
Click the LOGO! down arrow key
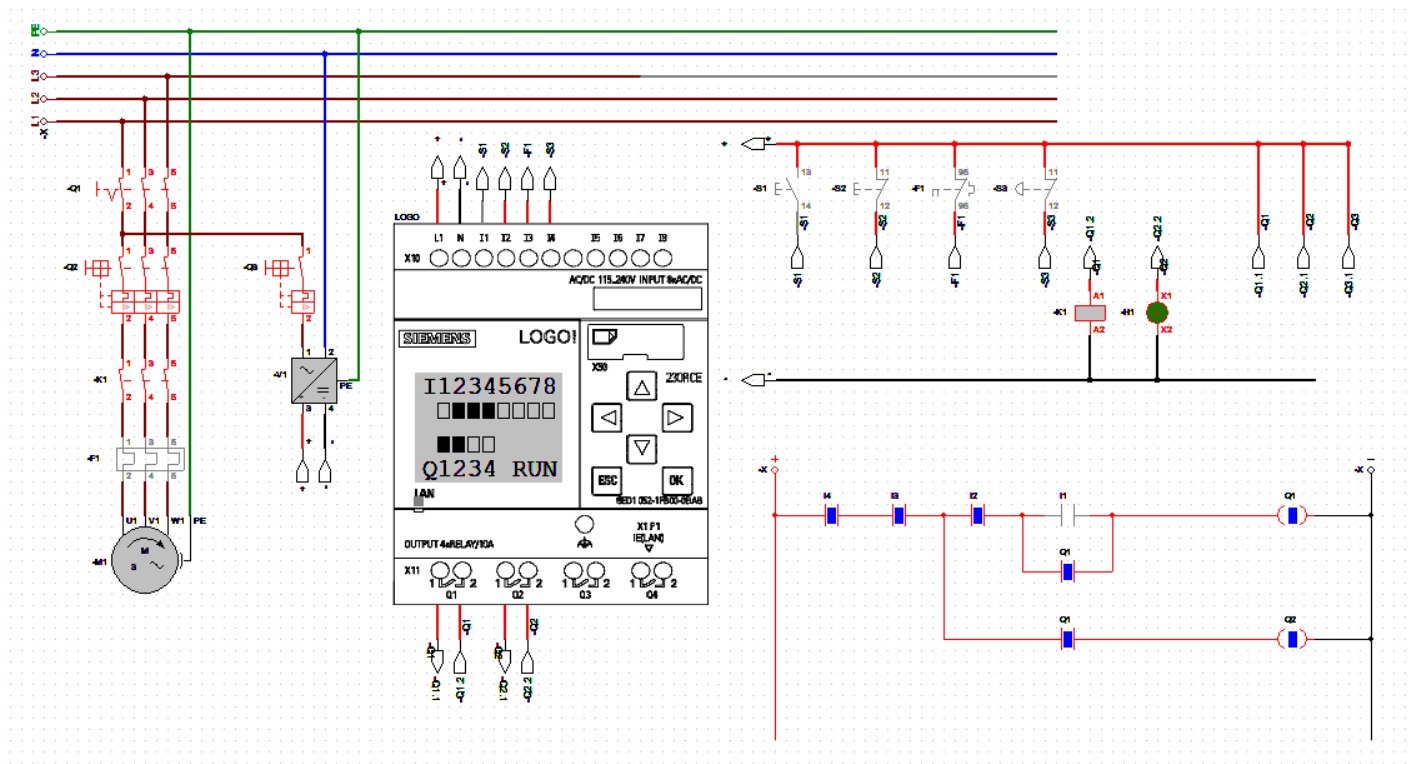coord(643,448)
